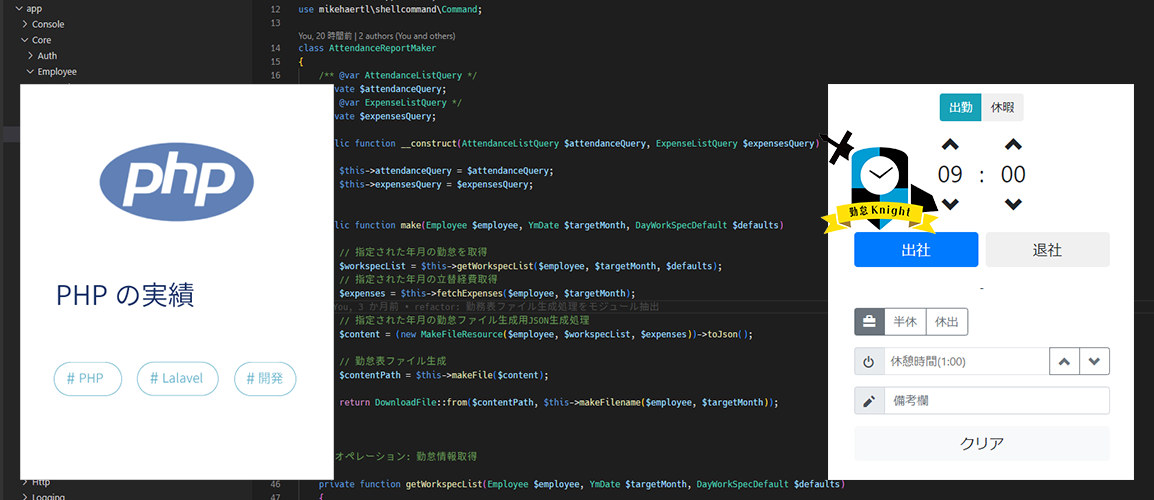The width and height of the screenshot is (1154, 500).
Task: Decrease the hour with the down arrow
Action: pyautogui.click(x=950, y=204)
